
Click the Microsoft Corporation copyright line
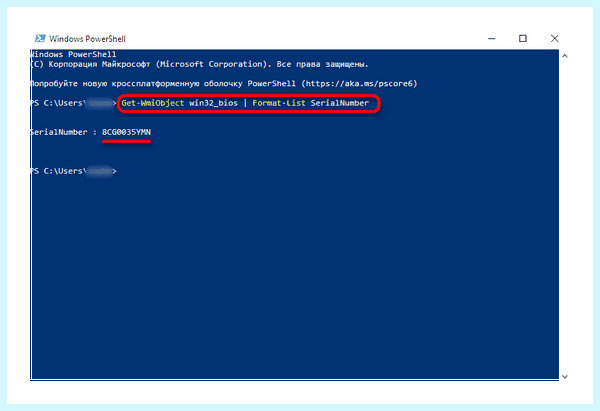tap(199, 64)
